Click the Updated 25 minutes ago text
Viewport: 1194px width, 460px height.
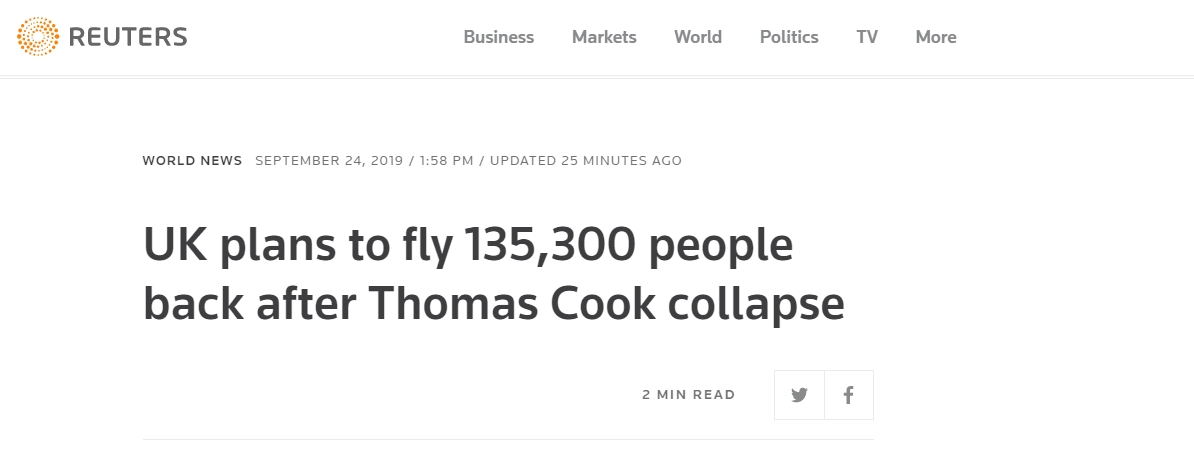coord(586,160)
